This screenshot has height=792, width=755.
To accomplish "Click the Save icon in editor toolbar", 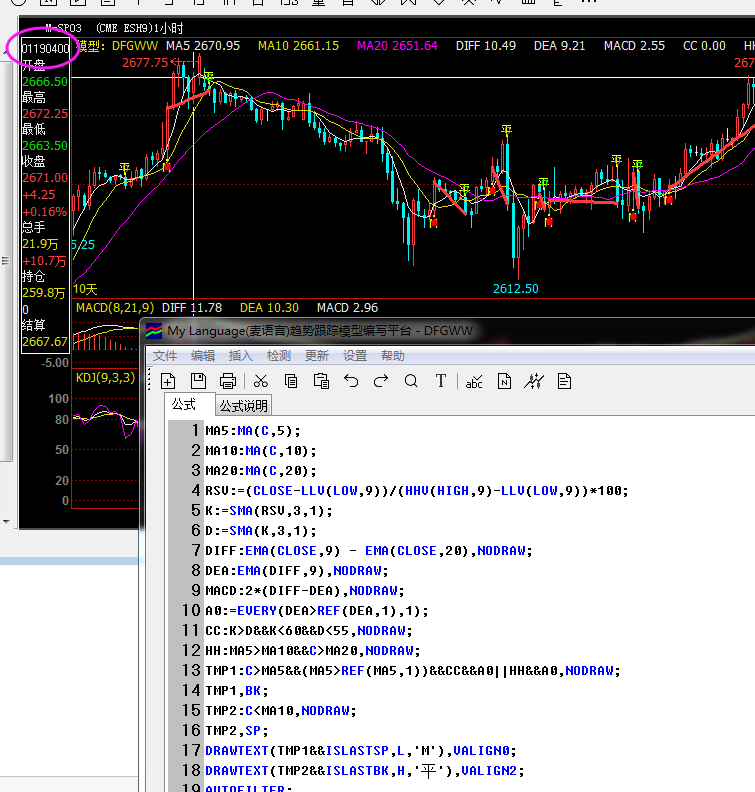I will click(198, 381).
